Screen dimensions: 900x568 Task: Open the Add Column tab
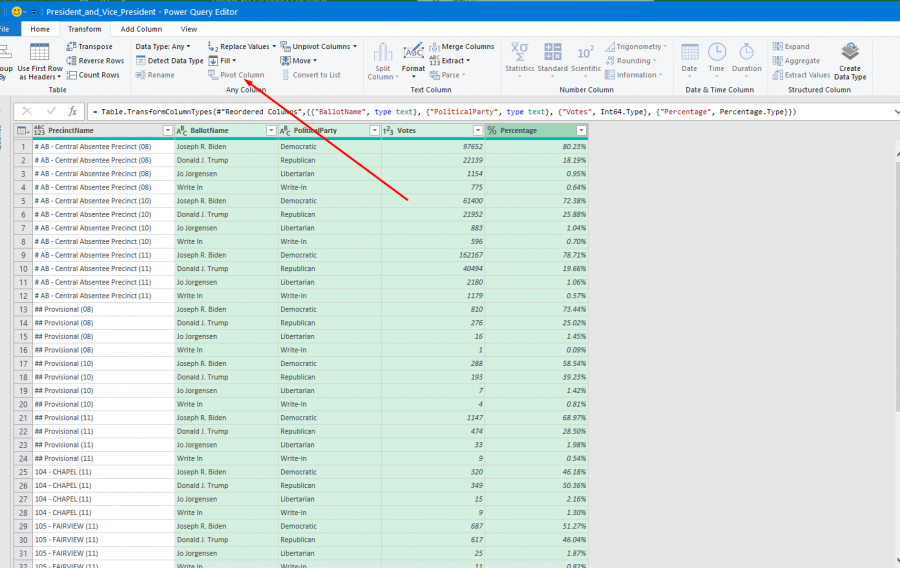(141, 29)
